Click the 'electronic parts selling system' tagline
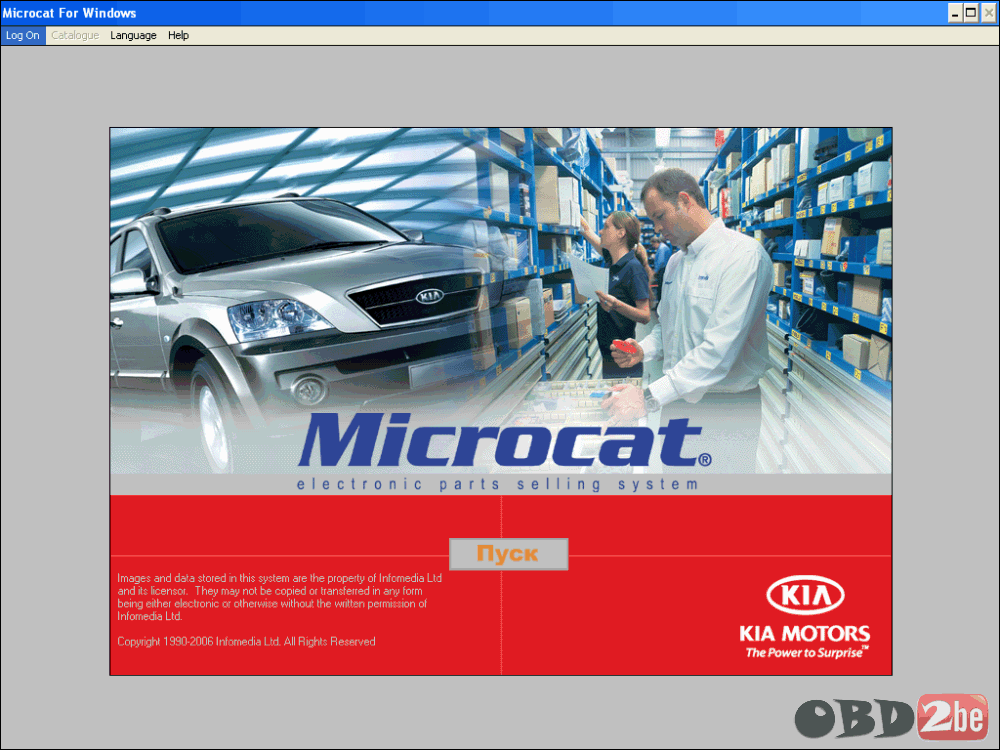Screen dimensions: 1000x750 pyautogui.click(x=497, y=484)
